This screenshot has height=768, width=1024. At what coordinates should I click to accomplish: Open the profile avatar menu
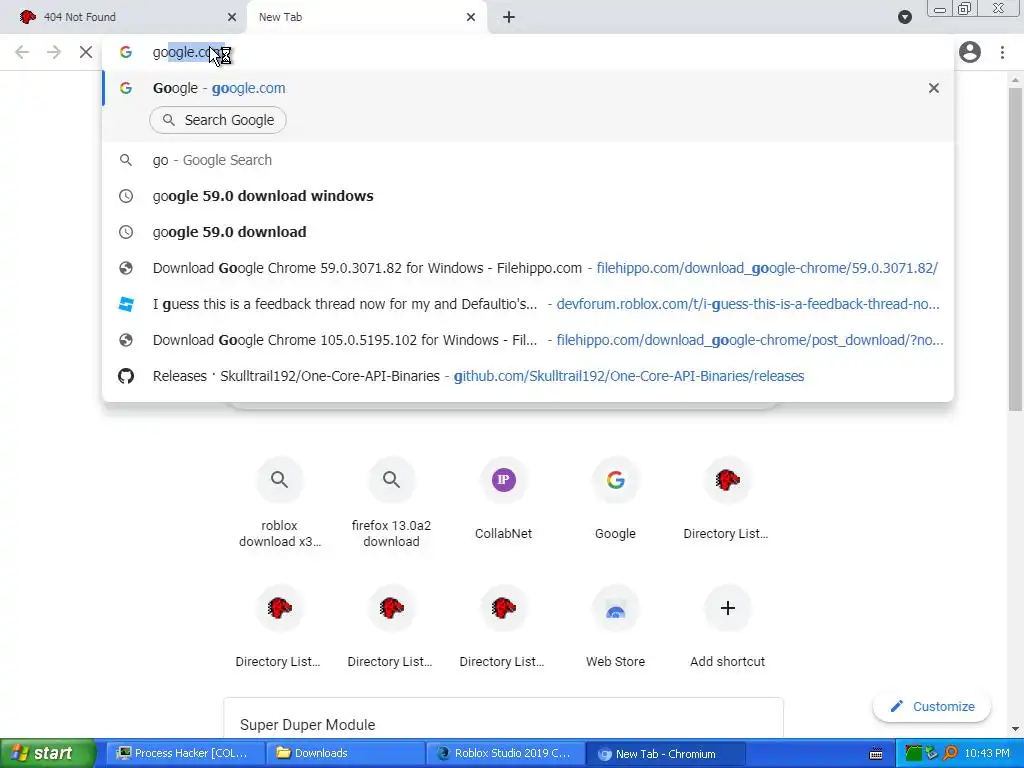[970, 52]
